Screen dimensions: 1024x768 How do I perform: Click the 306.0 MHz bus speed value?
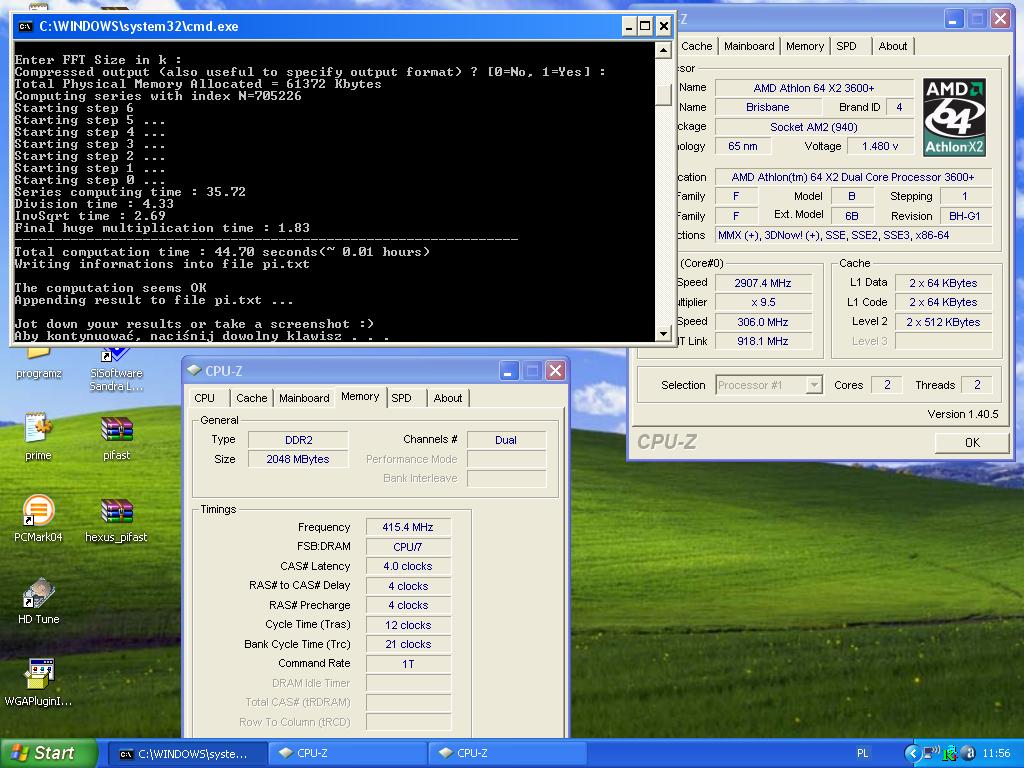pyautogui.click(x=763, y=322)
